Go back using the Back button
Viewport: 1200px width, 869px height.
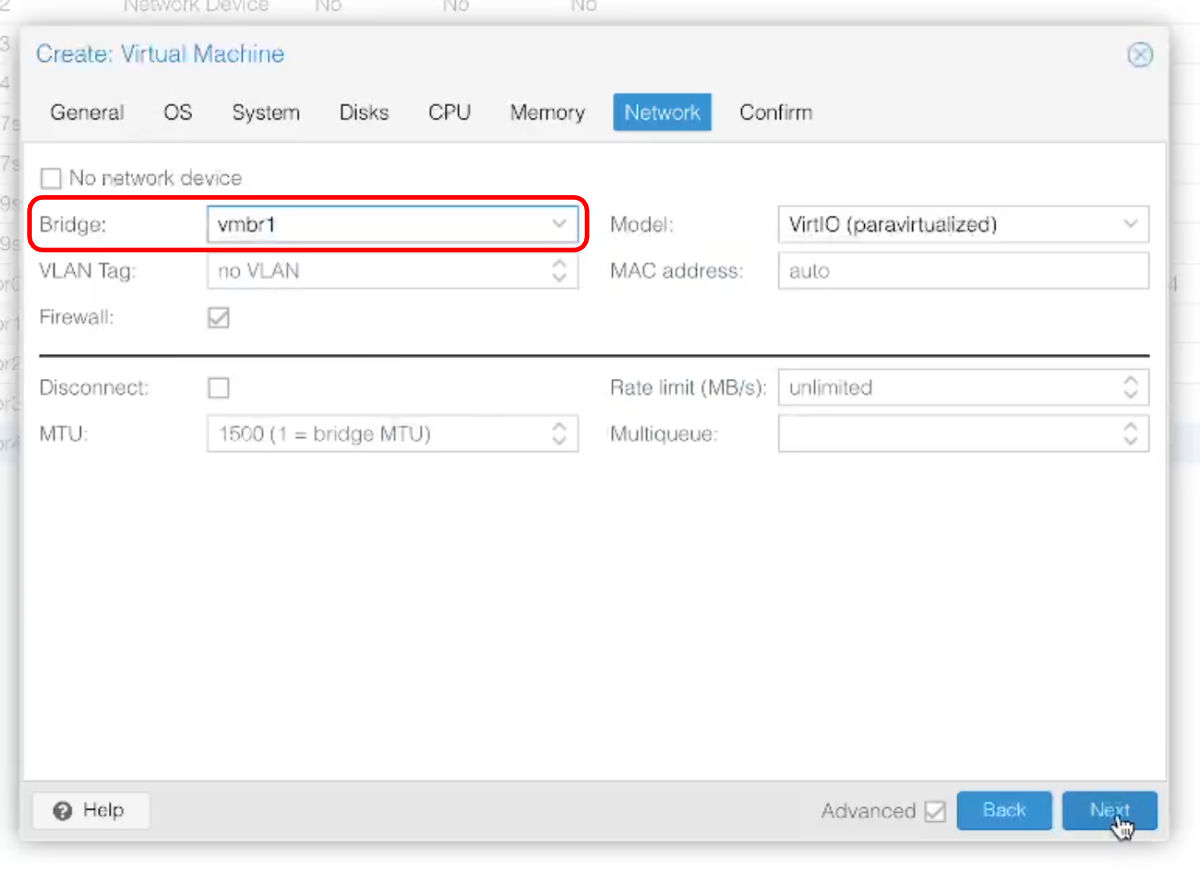(x=1004, y=810)
